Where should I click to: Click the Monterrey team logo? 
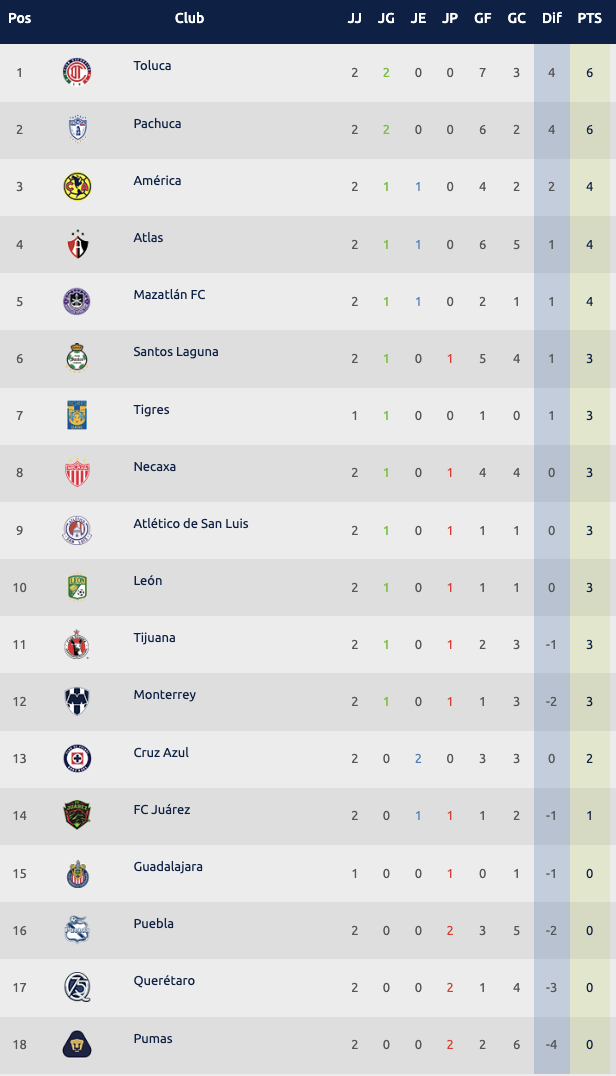pos(77,700)
